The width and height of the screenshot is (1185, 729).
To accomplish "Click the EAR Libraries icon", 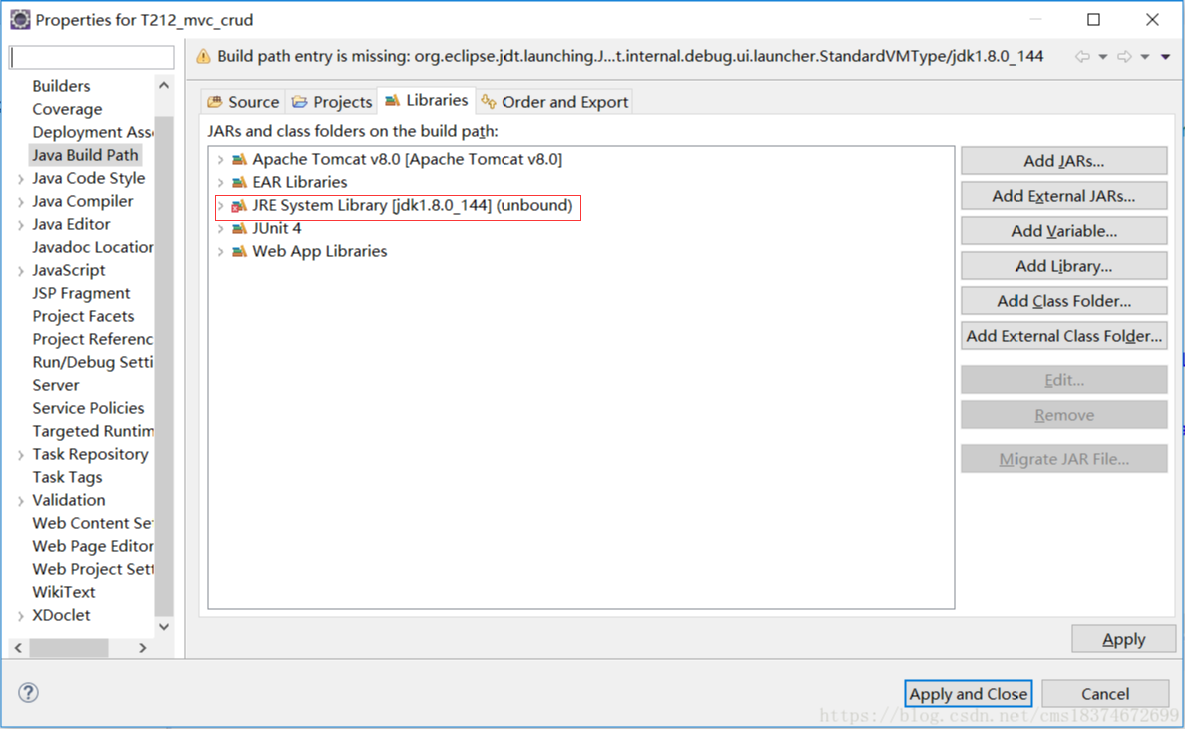I will 239,182.
